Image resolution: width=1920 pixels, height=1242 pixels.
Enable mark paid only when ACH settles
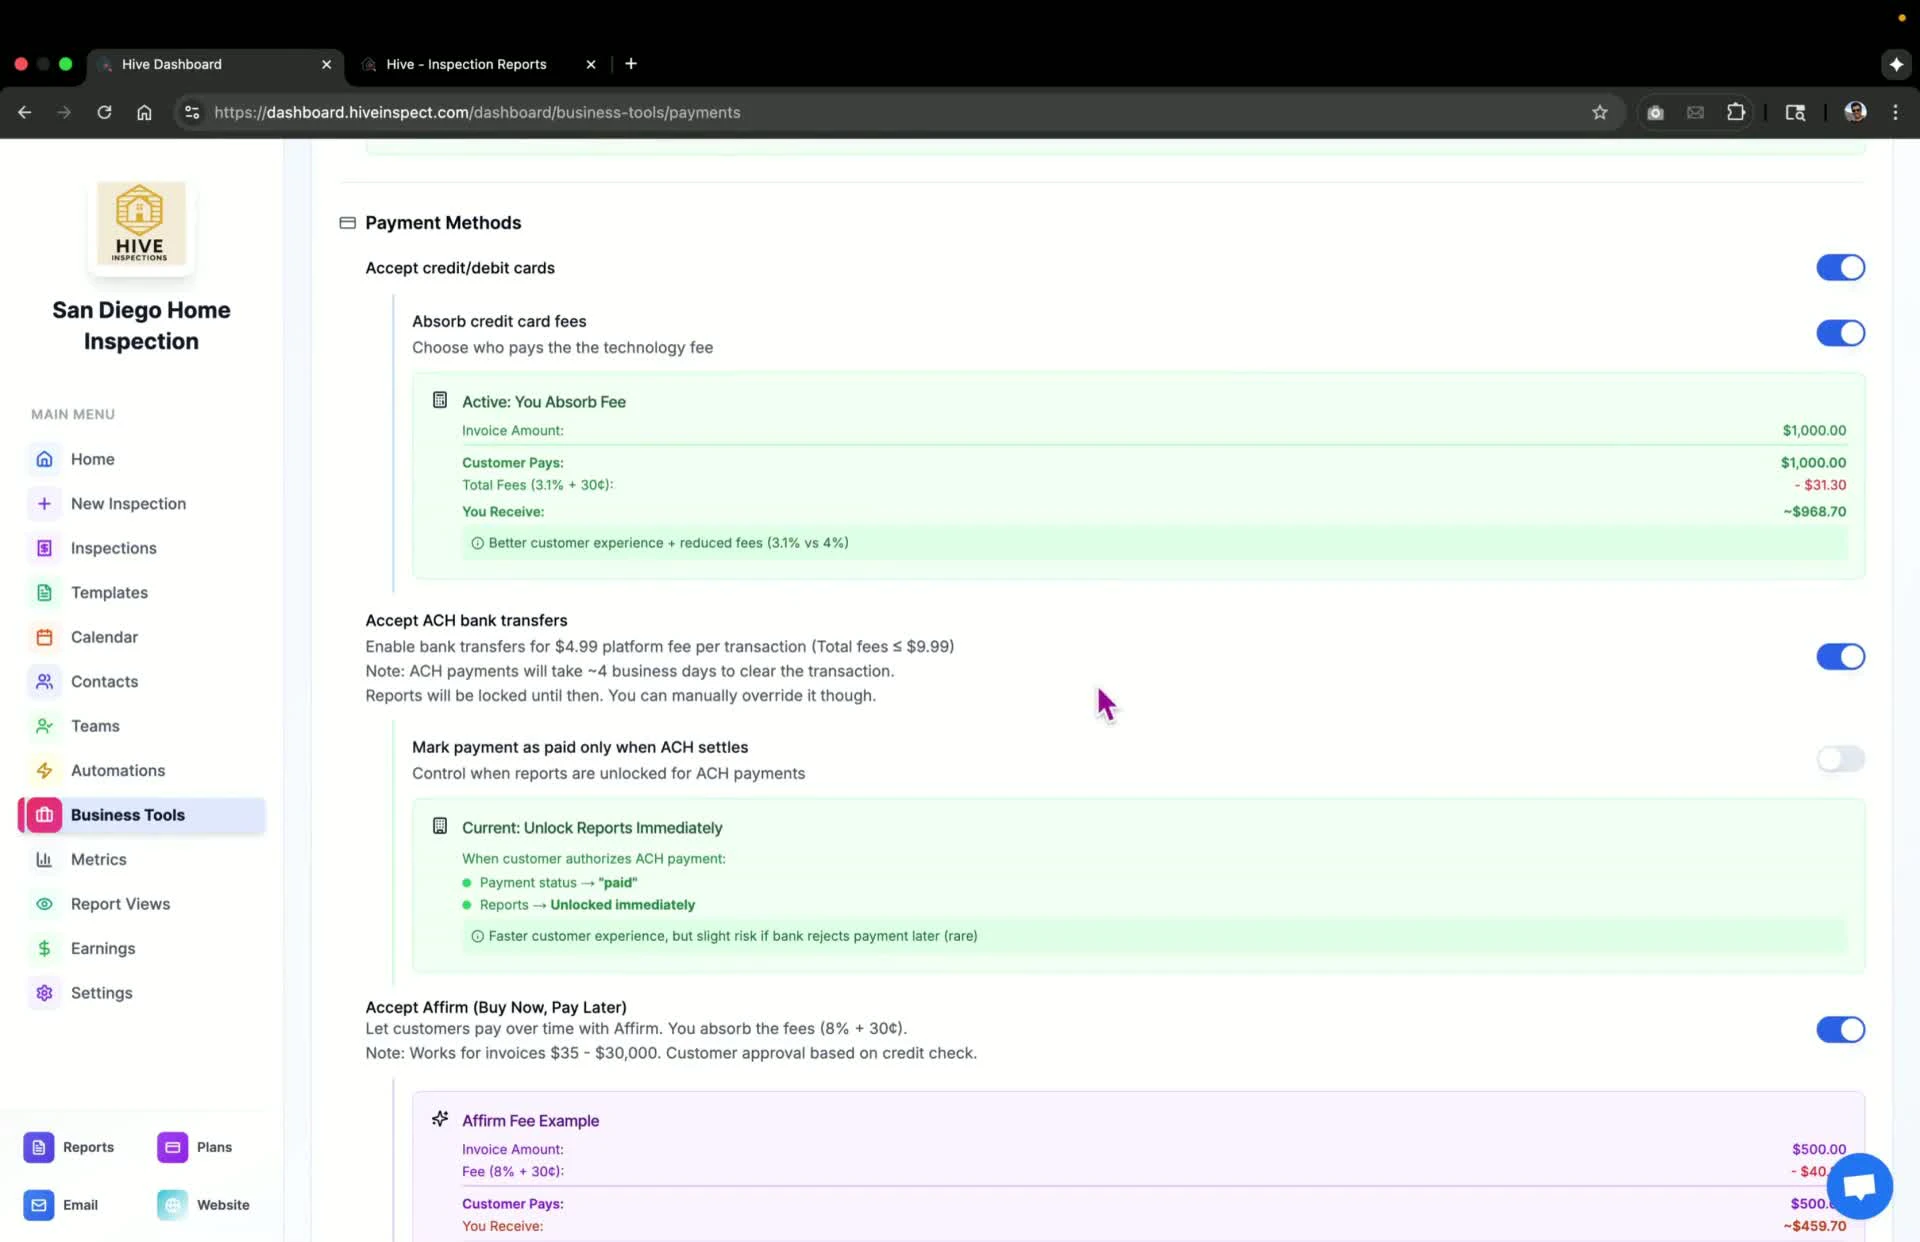click(x=1840, y=759)
